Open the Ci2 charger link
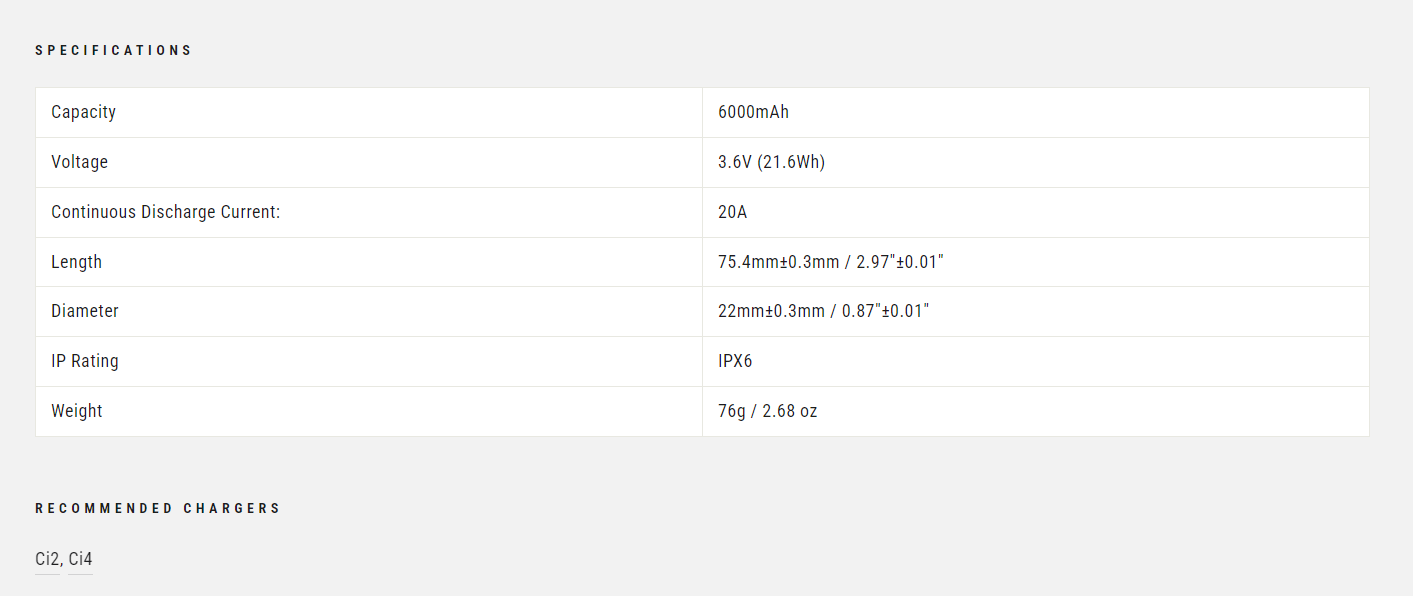 [x=47, y=559]
